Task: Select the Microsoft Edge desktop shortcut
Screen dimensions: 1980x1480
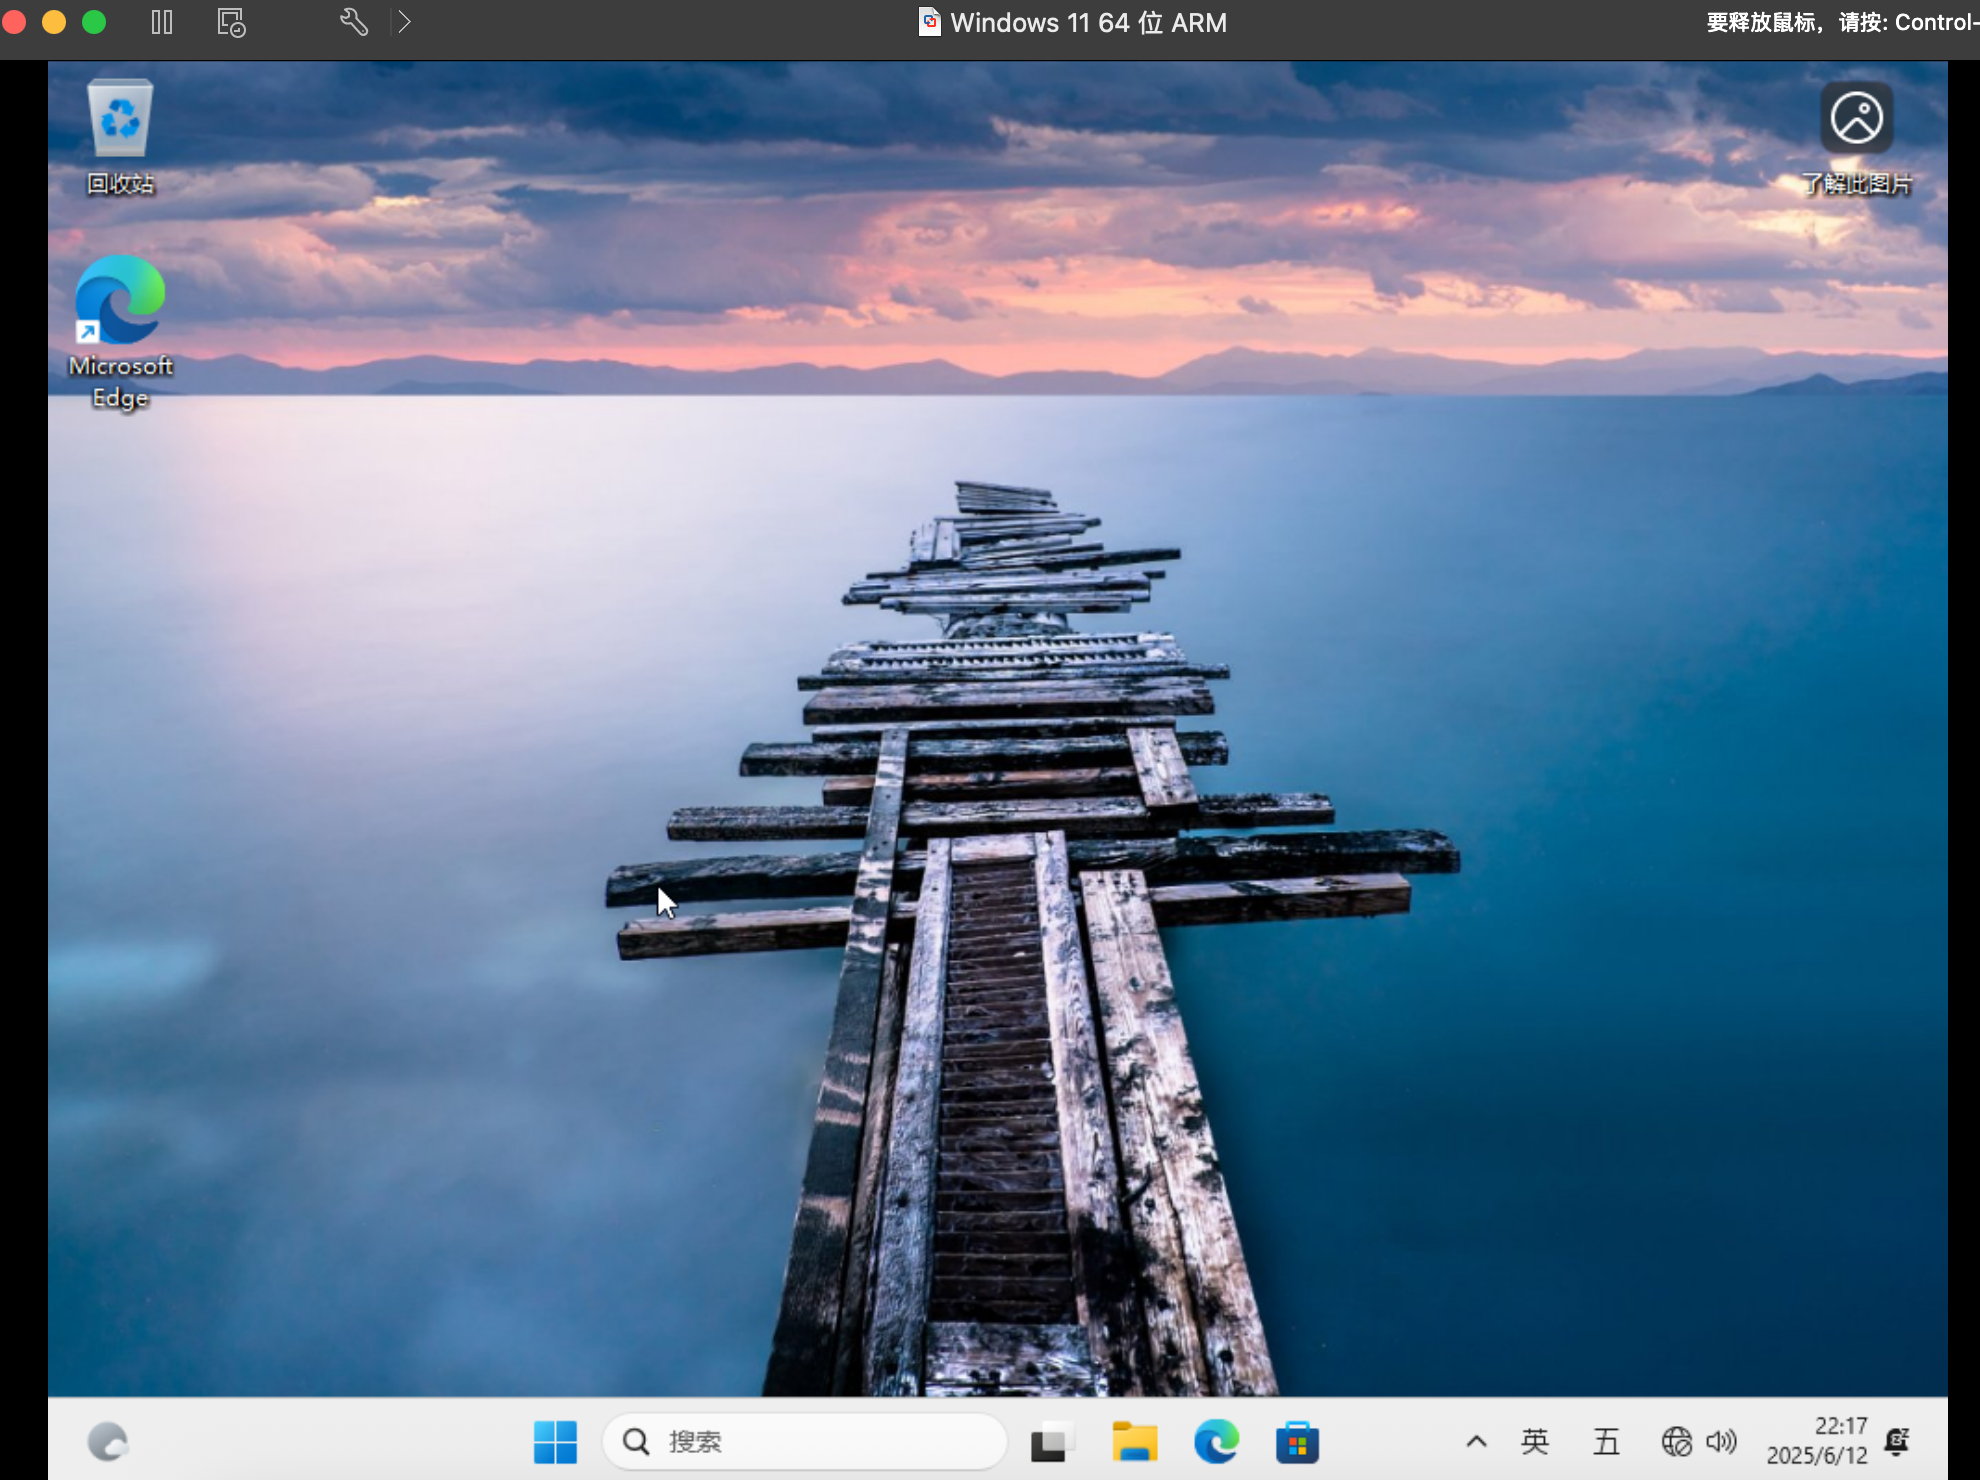Action: (120, 332)
